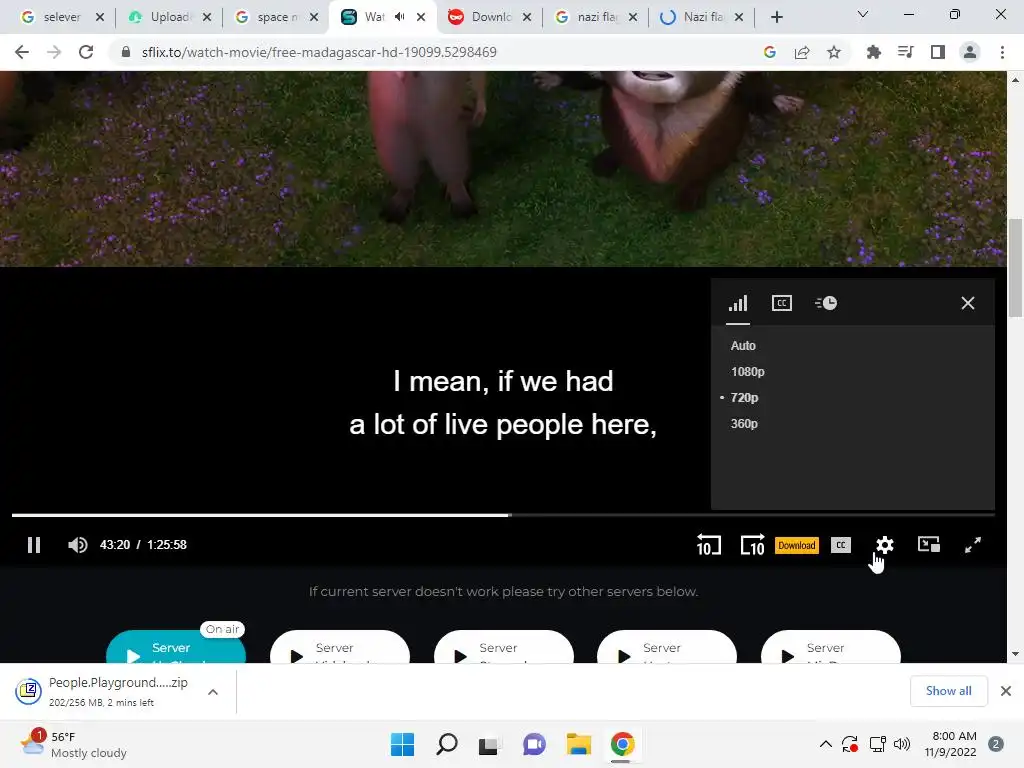Click the yellow Download button
Viewport: 1024px width, 768px height.
(x=797, y=545)
